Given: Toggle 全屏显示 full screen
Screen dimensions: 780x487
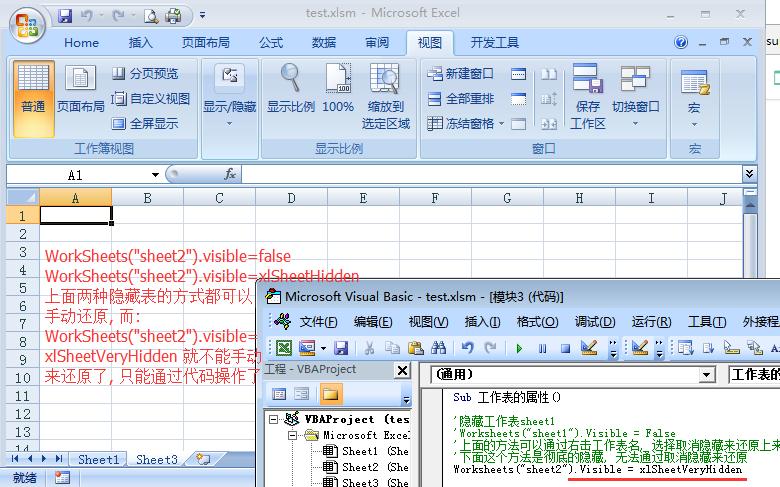Looking at the screenshot, I should coord(145,123).
